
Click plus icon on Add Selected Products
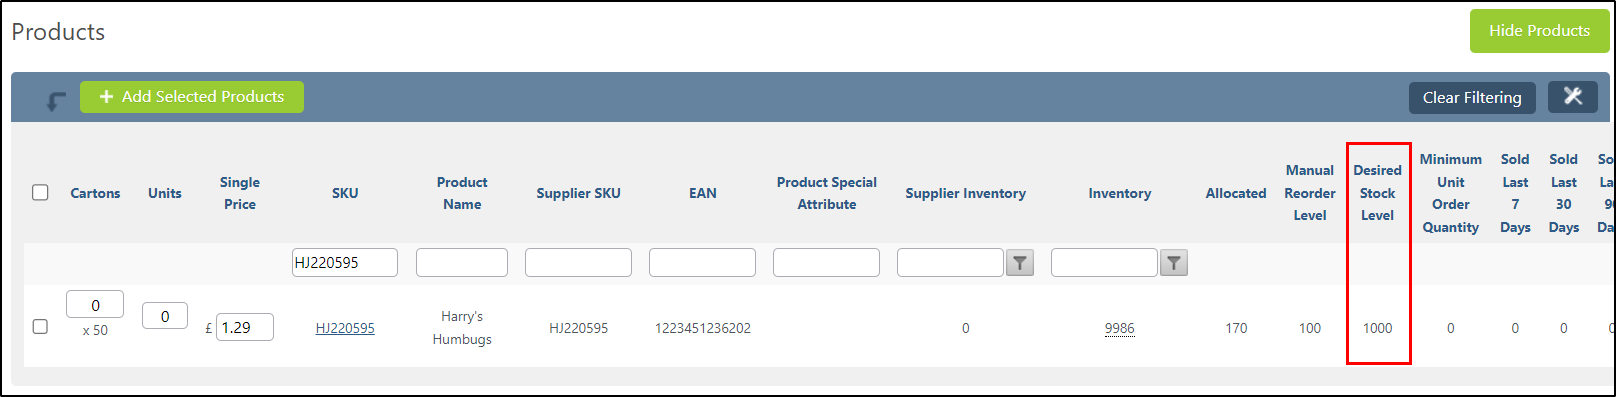[106, 97]
